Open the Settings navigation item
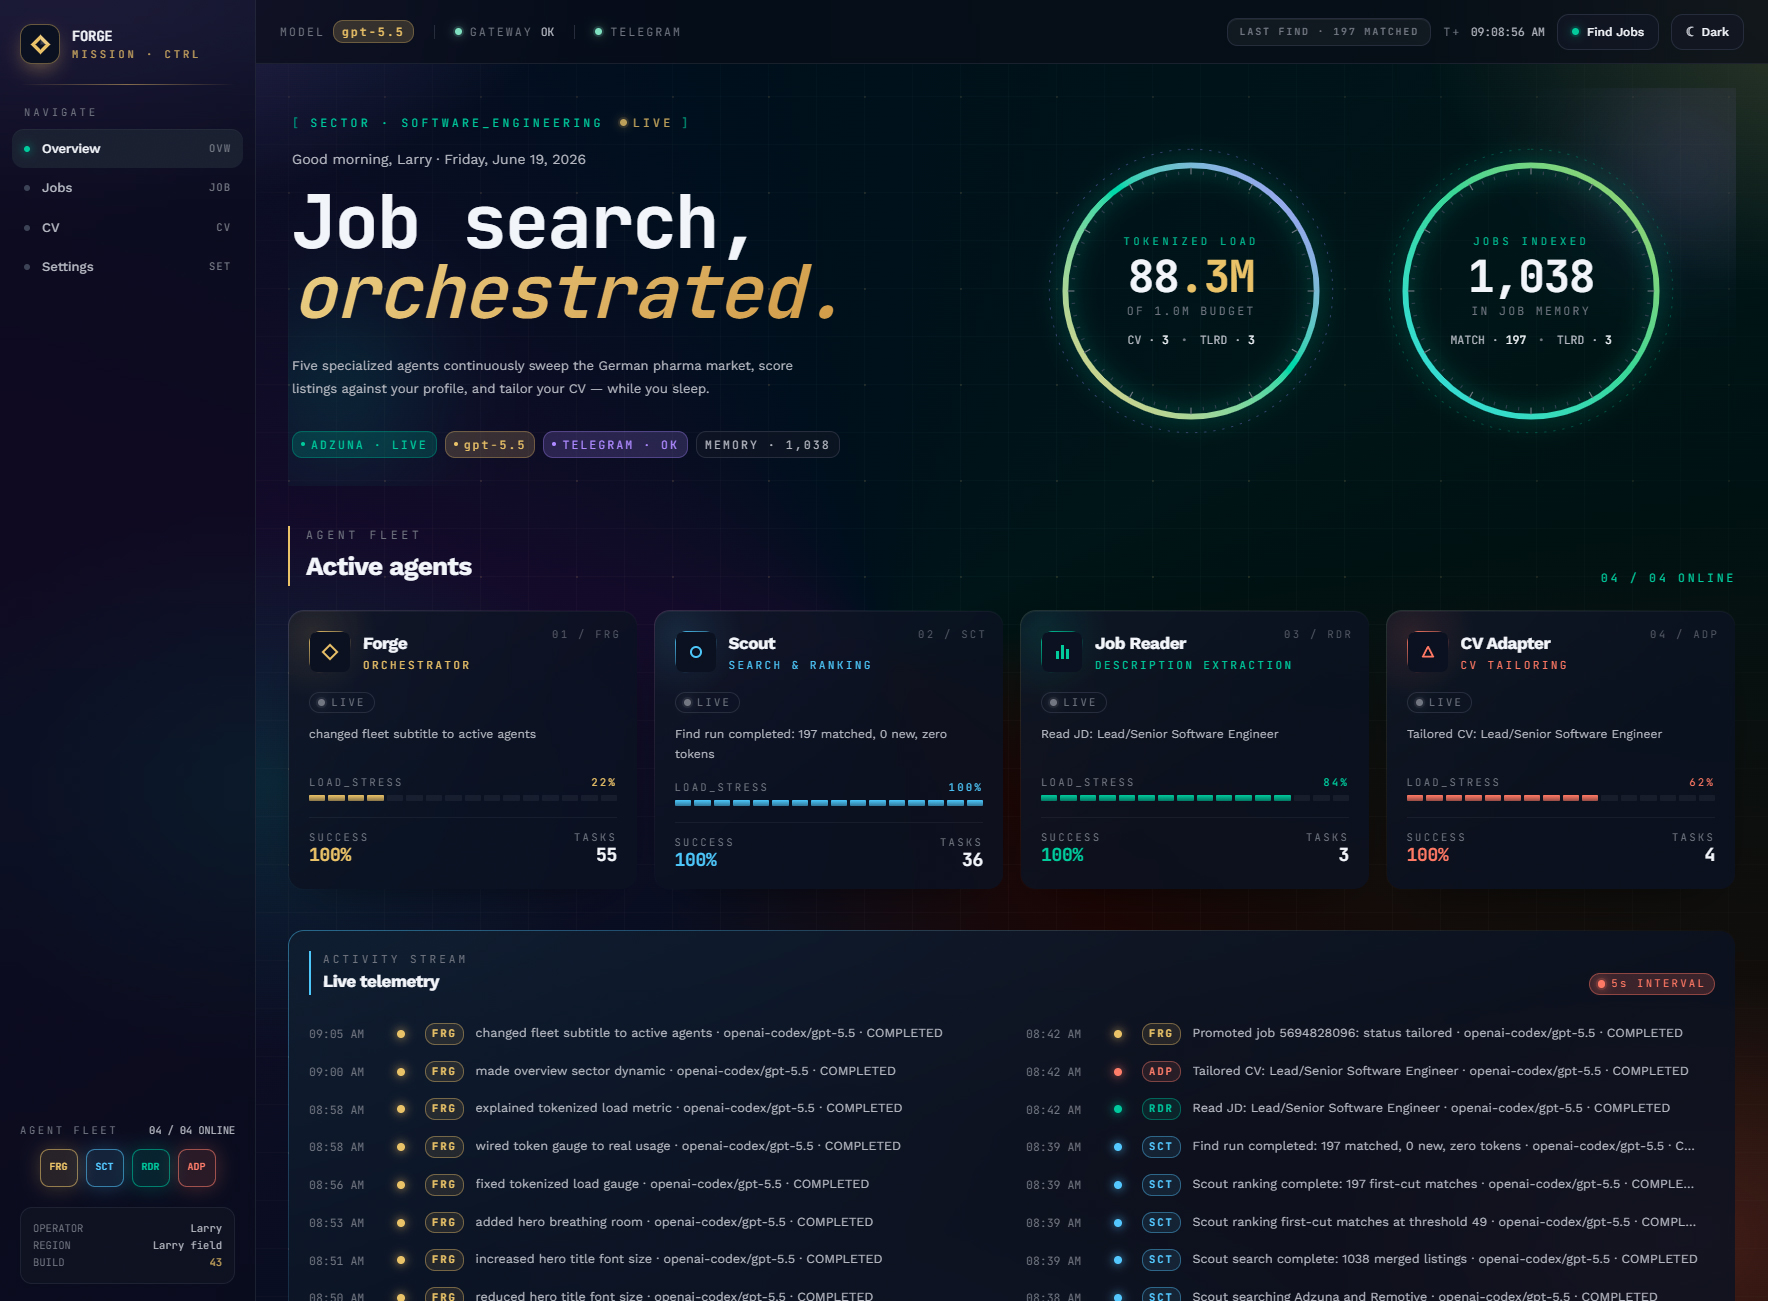This screenshot has height=1301, width=1768. click(127, 267)
